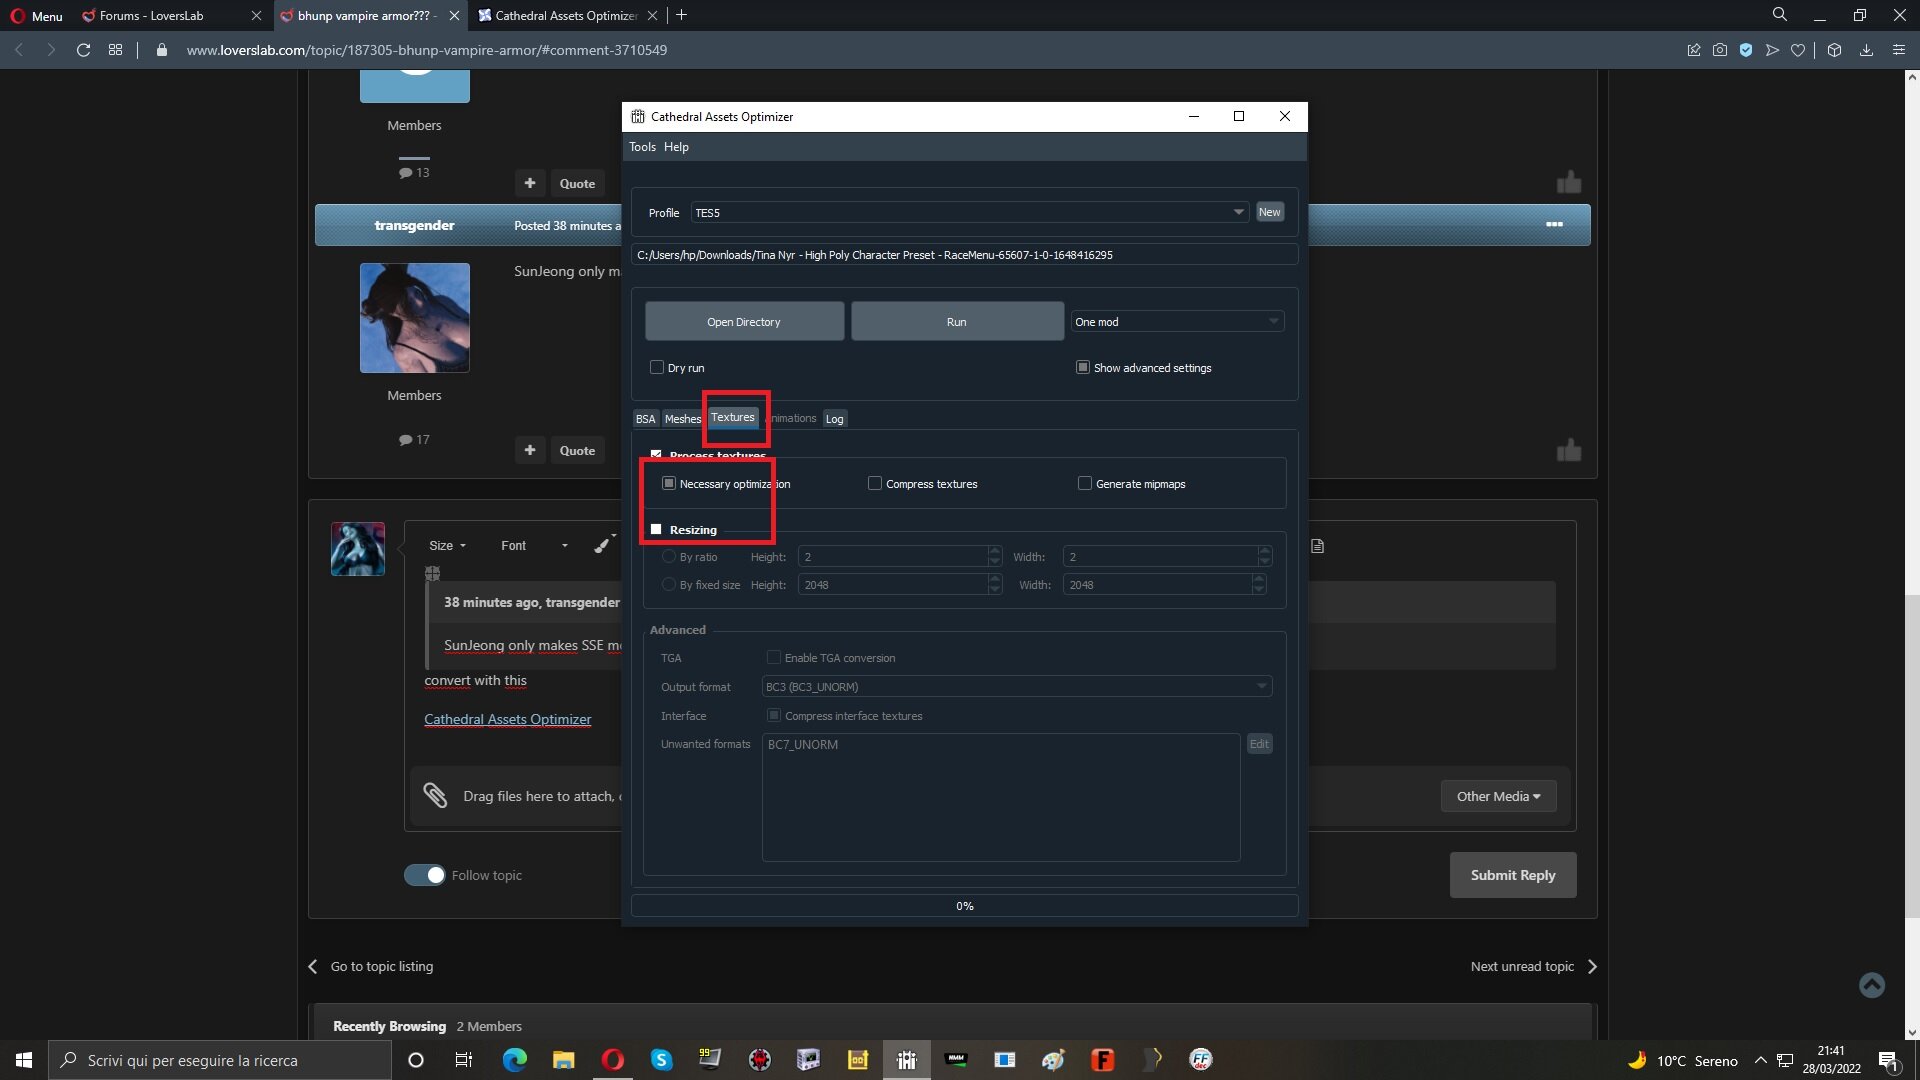The image size is (1920, 1080).
Task: Step the fixed size Width 2048 spinner
Action: 1258,585
